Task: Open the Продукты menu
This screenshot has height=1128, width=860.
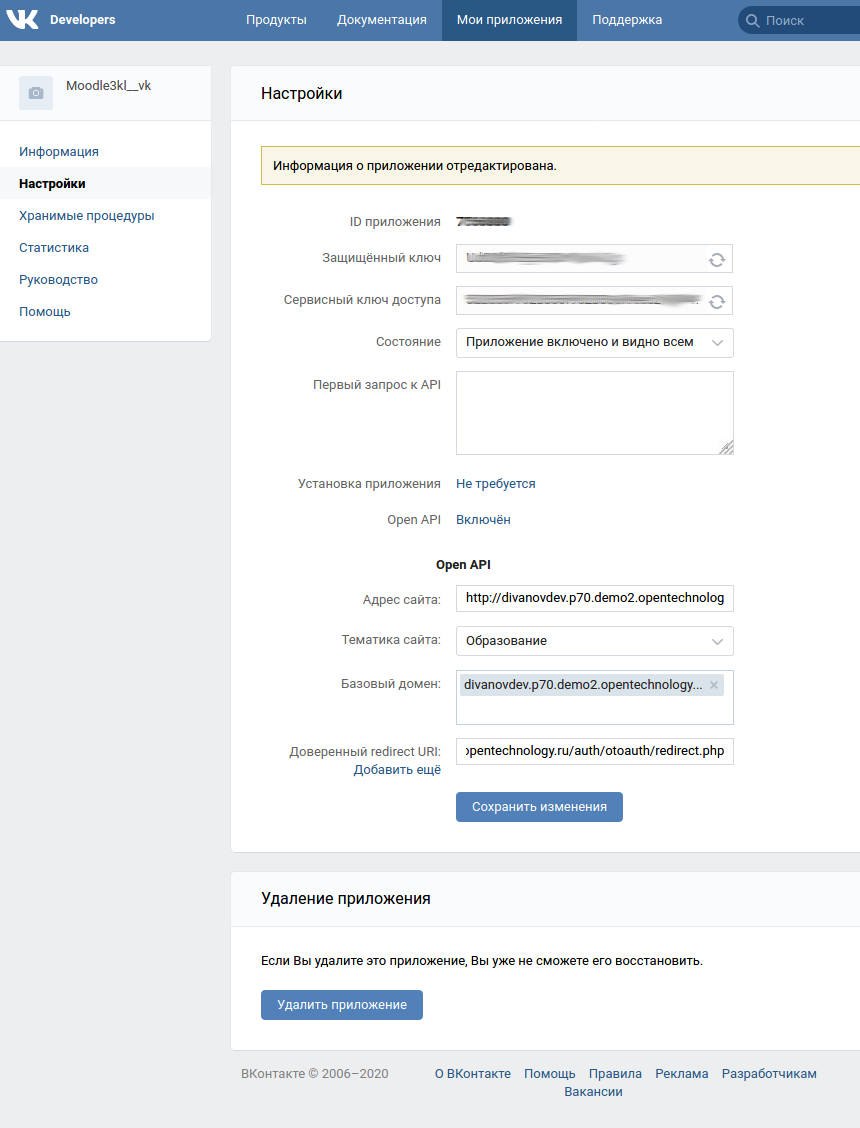Action: (276, 20)
